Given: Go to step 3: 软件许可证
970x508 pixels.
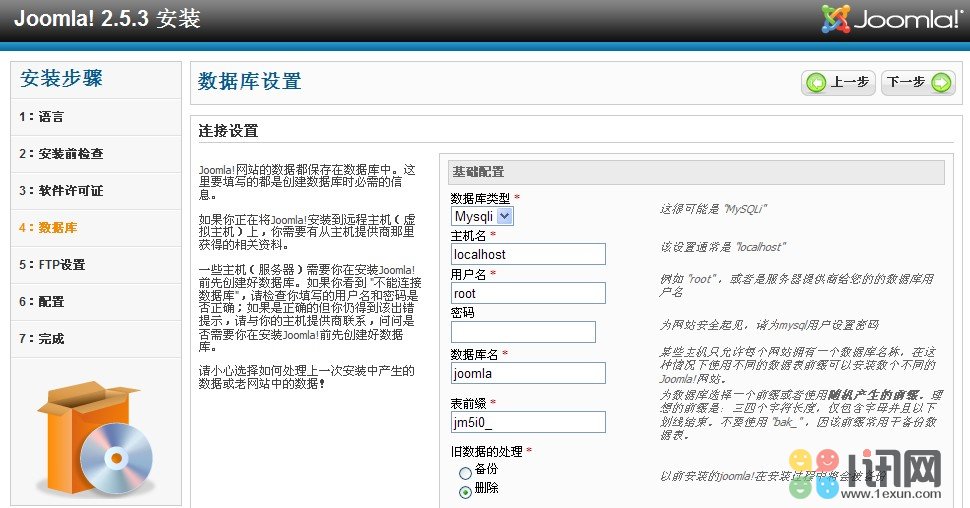Looking at the screenshot, I should click(x=60, y=191).
